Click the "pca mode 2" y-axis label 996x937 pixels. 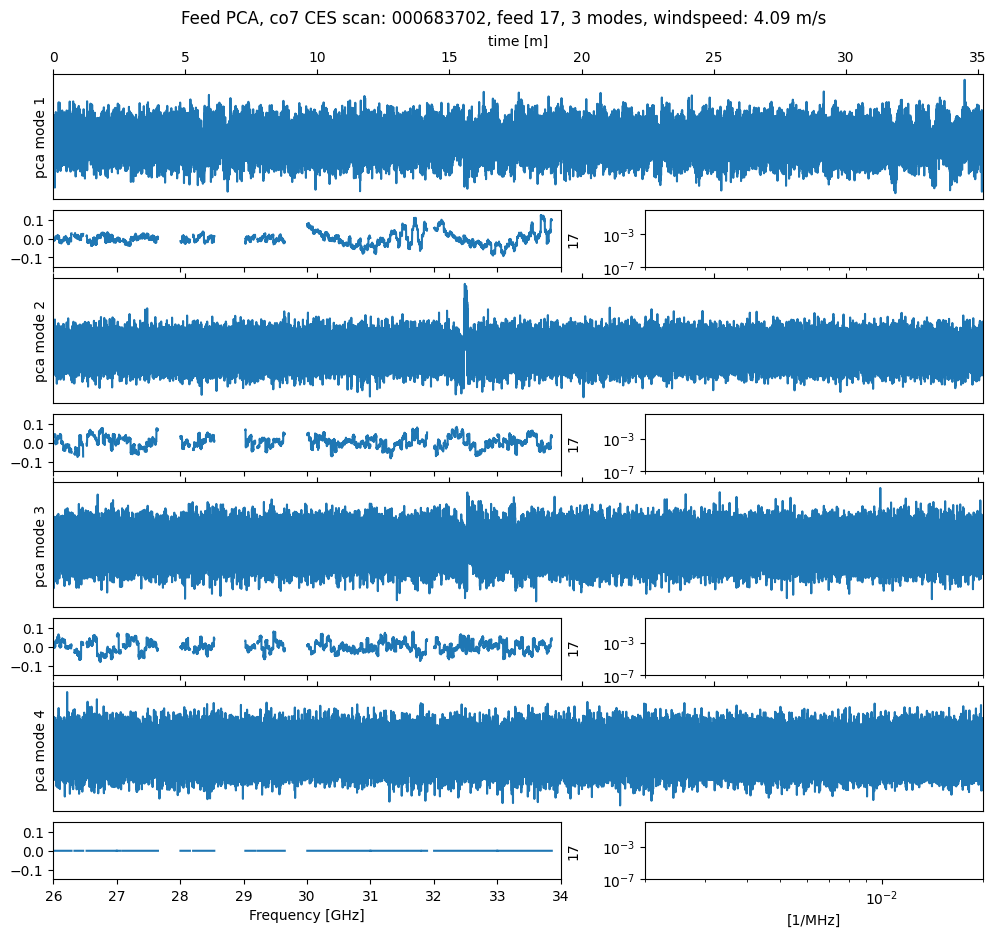[x=41, y=341]
